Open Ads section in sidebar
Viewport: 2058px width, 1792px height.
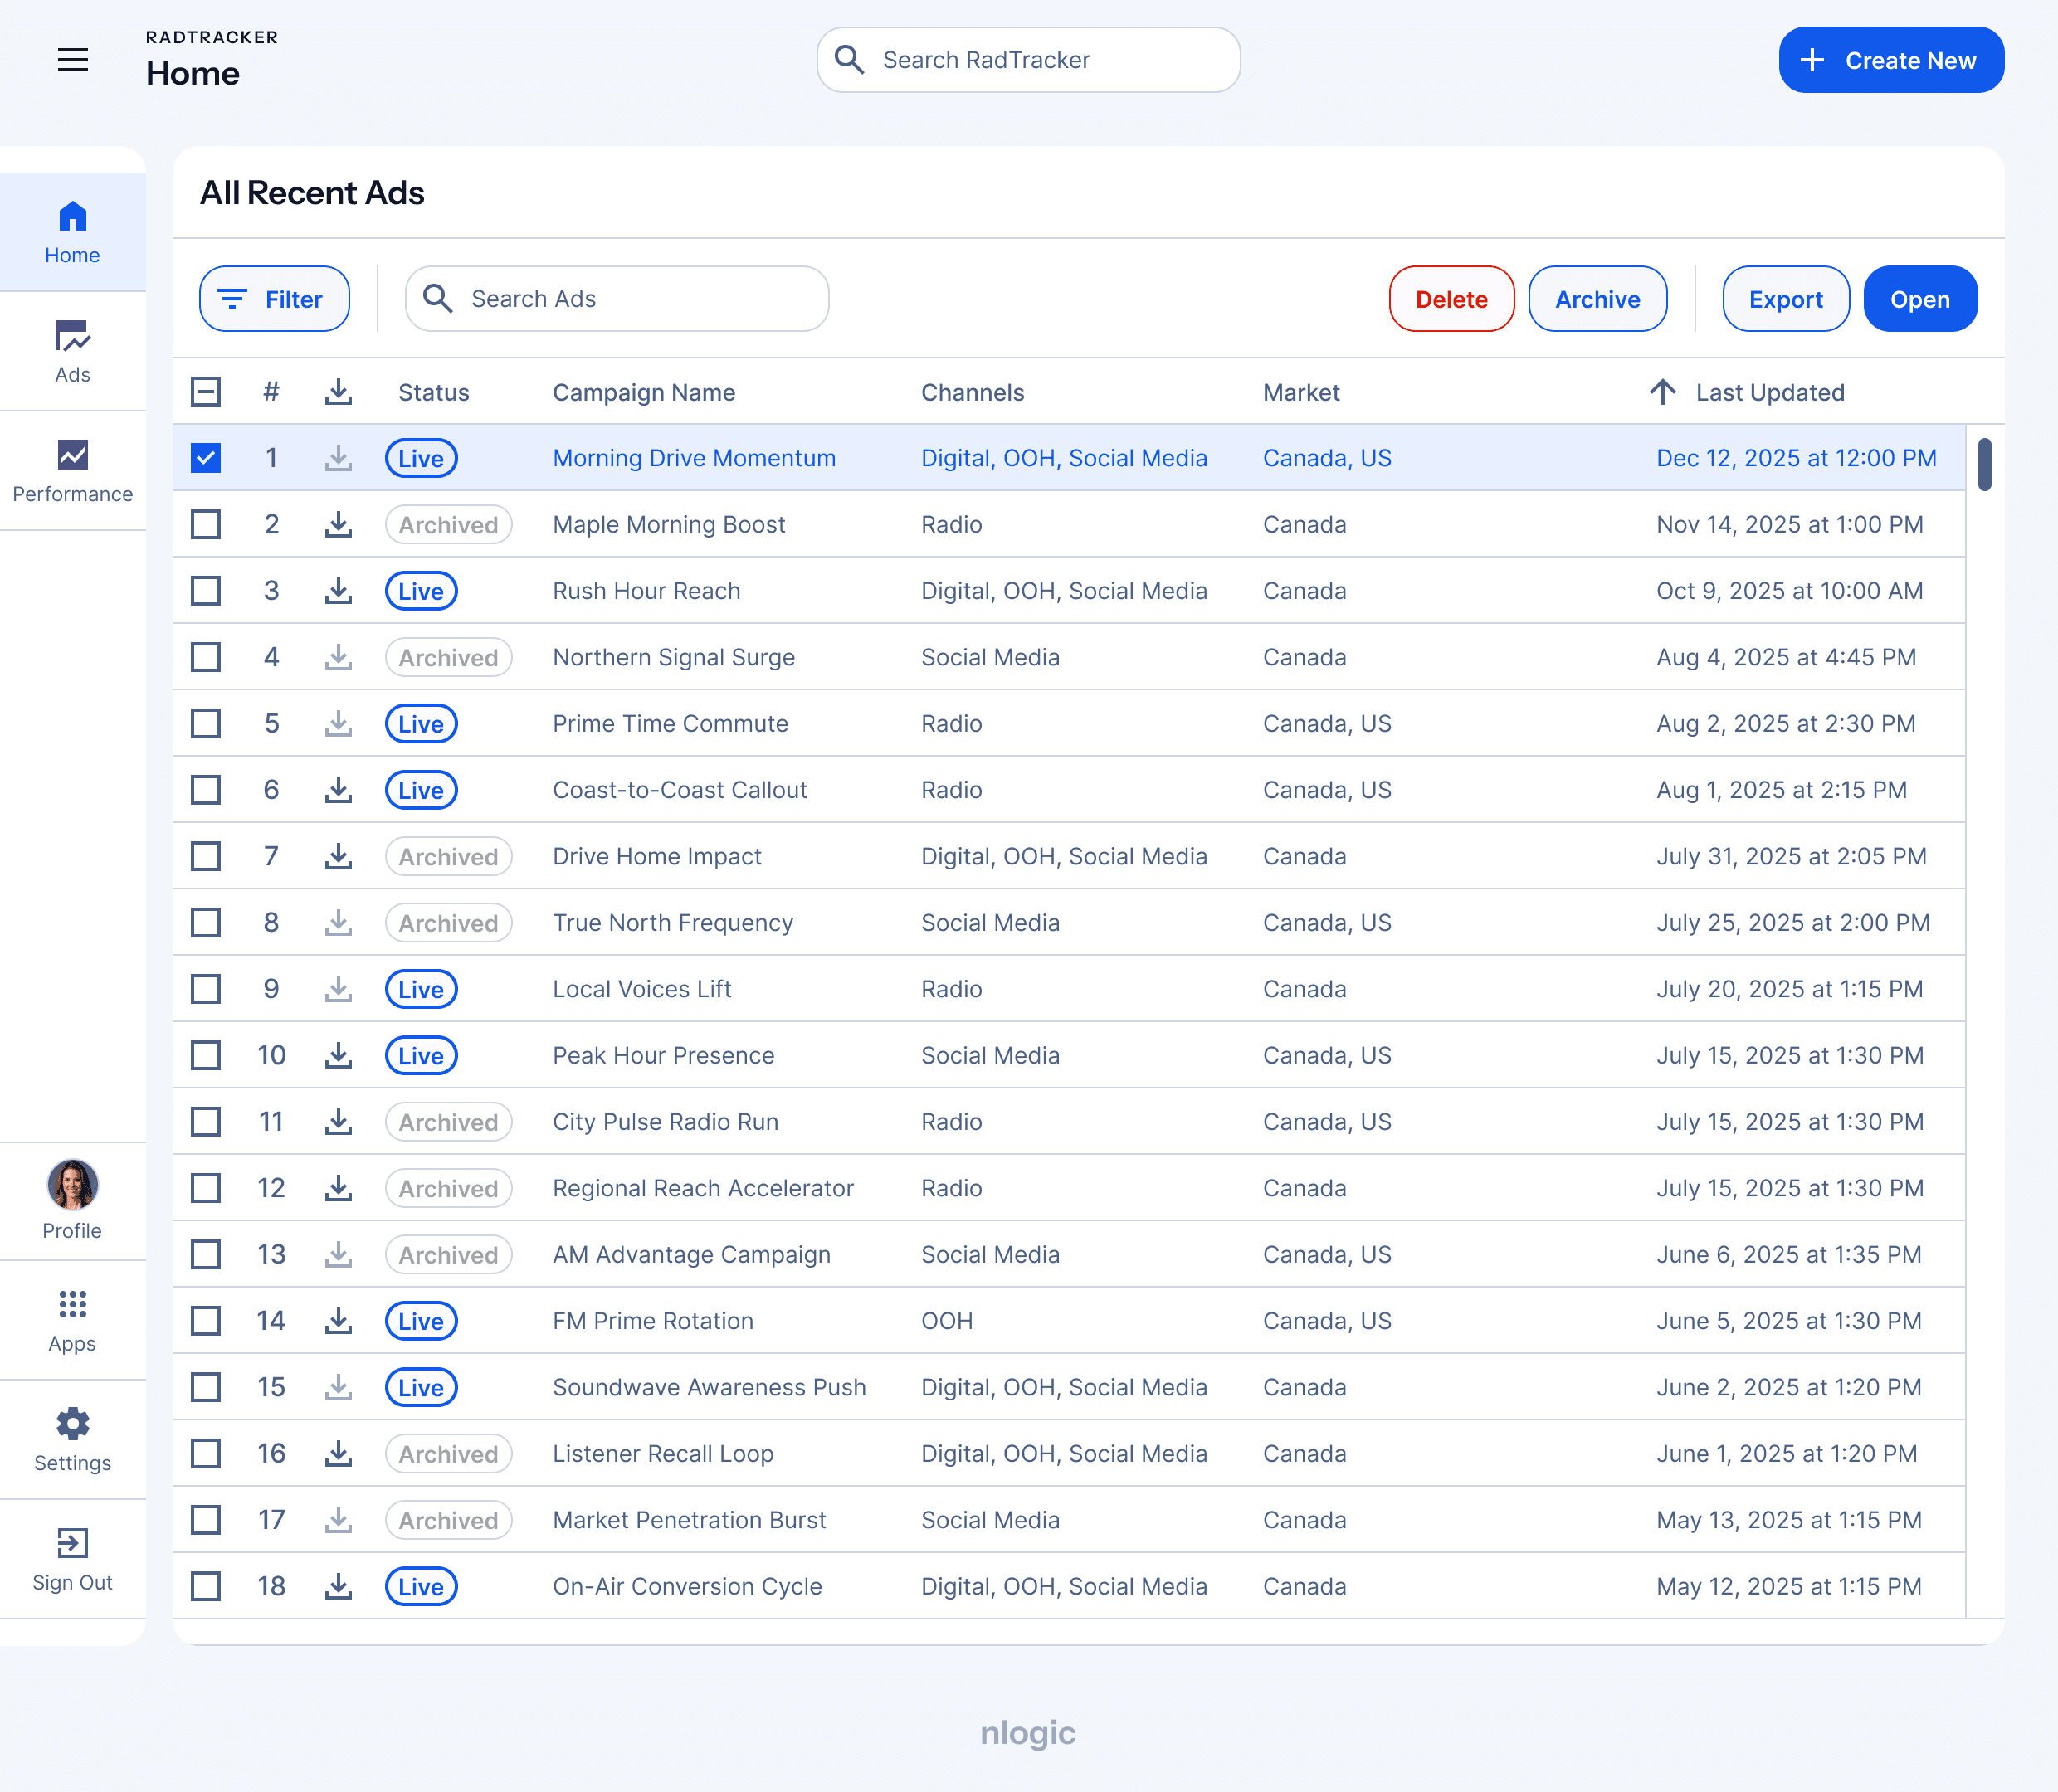[x=72, y=351]
